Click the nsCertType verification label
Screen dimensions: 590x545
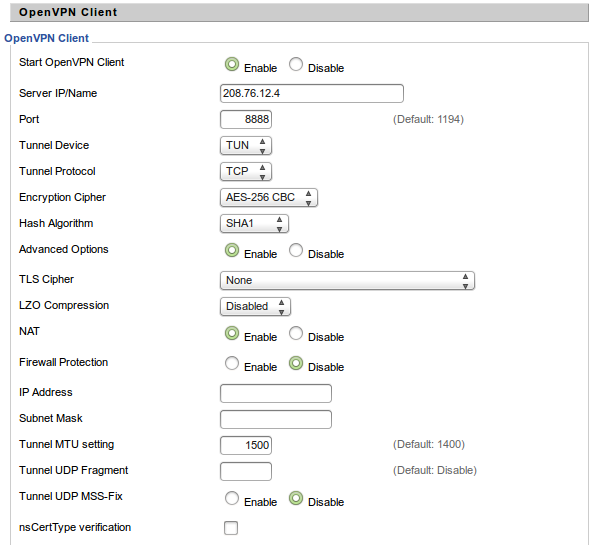coord(75,527)
